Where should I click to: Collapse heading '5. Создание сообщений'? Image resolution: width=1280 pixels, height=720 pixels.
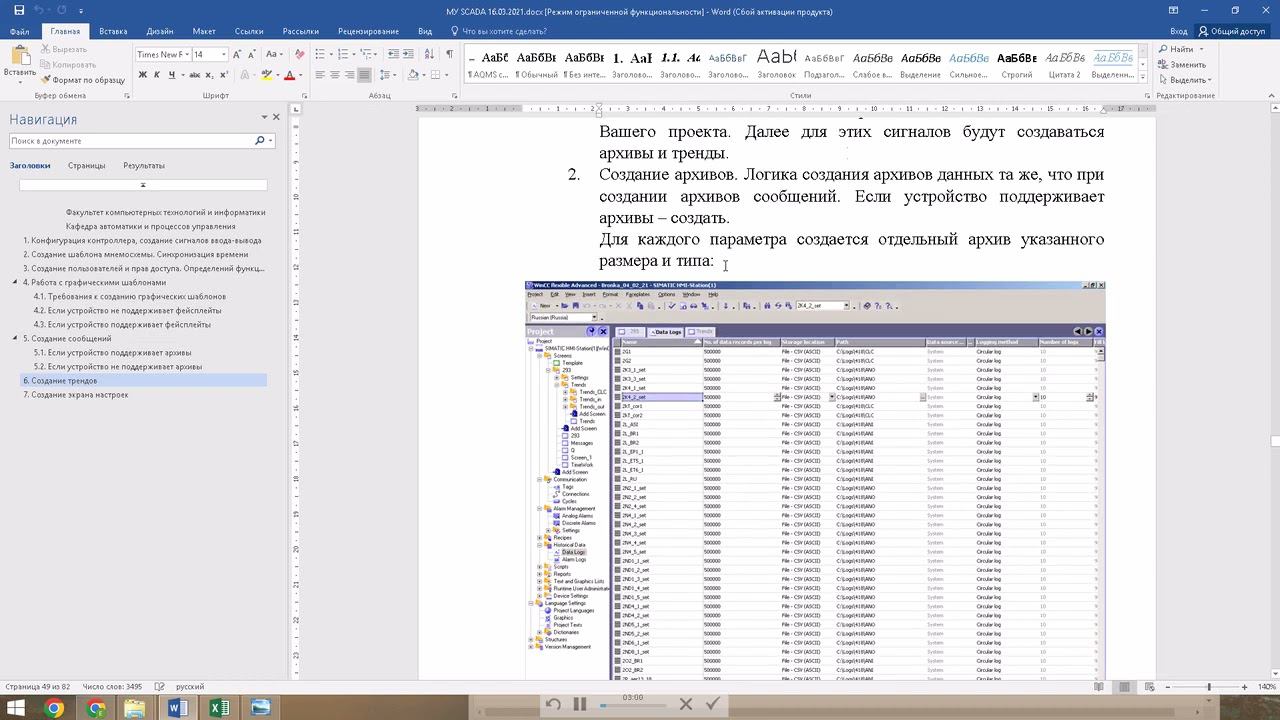tap(15, 338)
